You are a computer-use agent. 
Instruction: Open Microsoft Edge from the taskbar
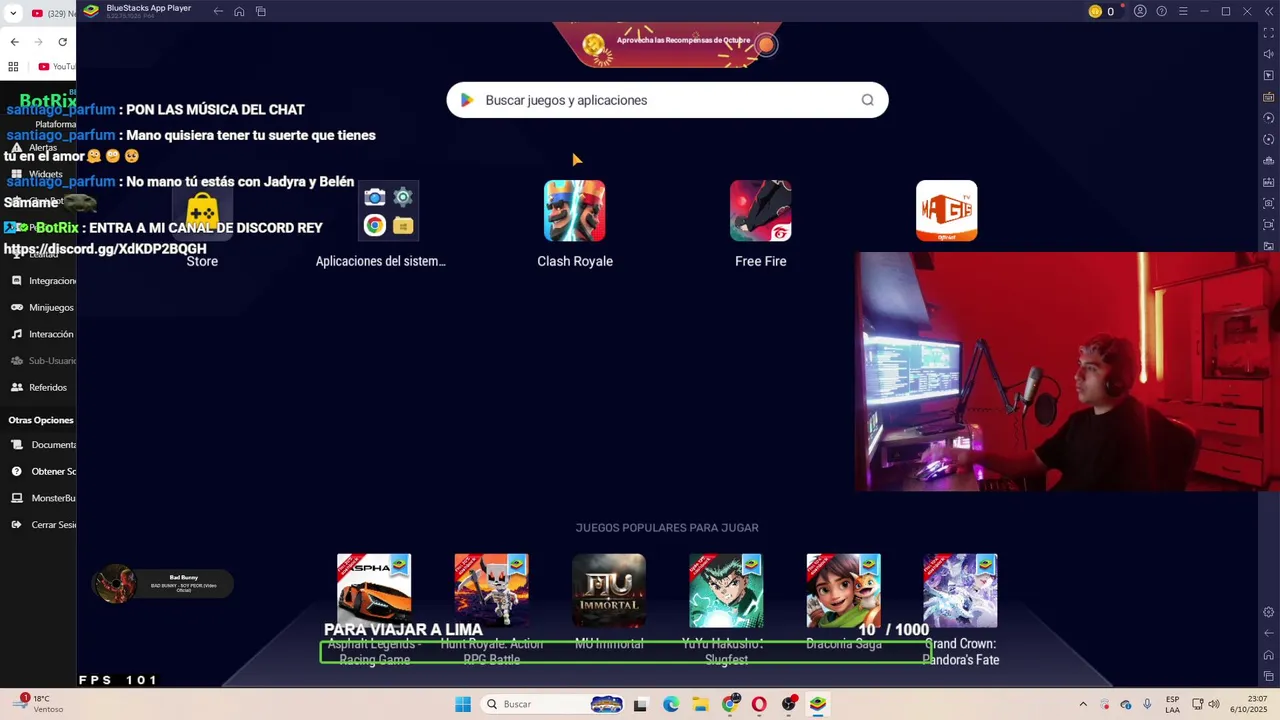[671, 704]
